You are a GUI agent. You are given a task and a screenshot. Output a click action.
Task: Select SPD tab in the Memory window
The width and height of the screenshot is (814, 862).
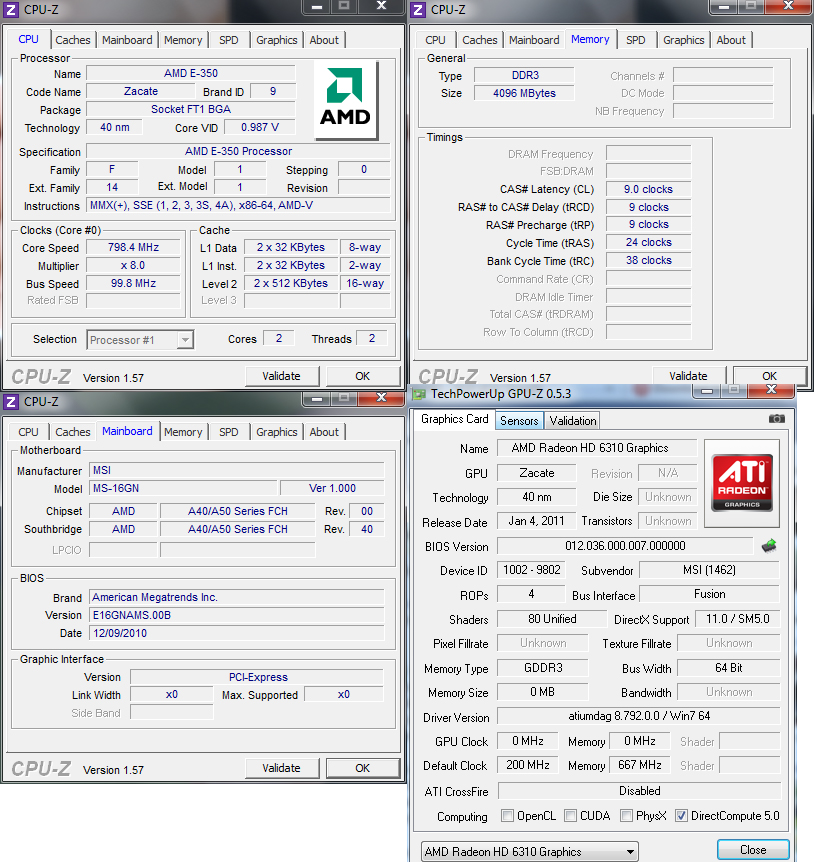pos(635,40)
